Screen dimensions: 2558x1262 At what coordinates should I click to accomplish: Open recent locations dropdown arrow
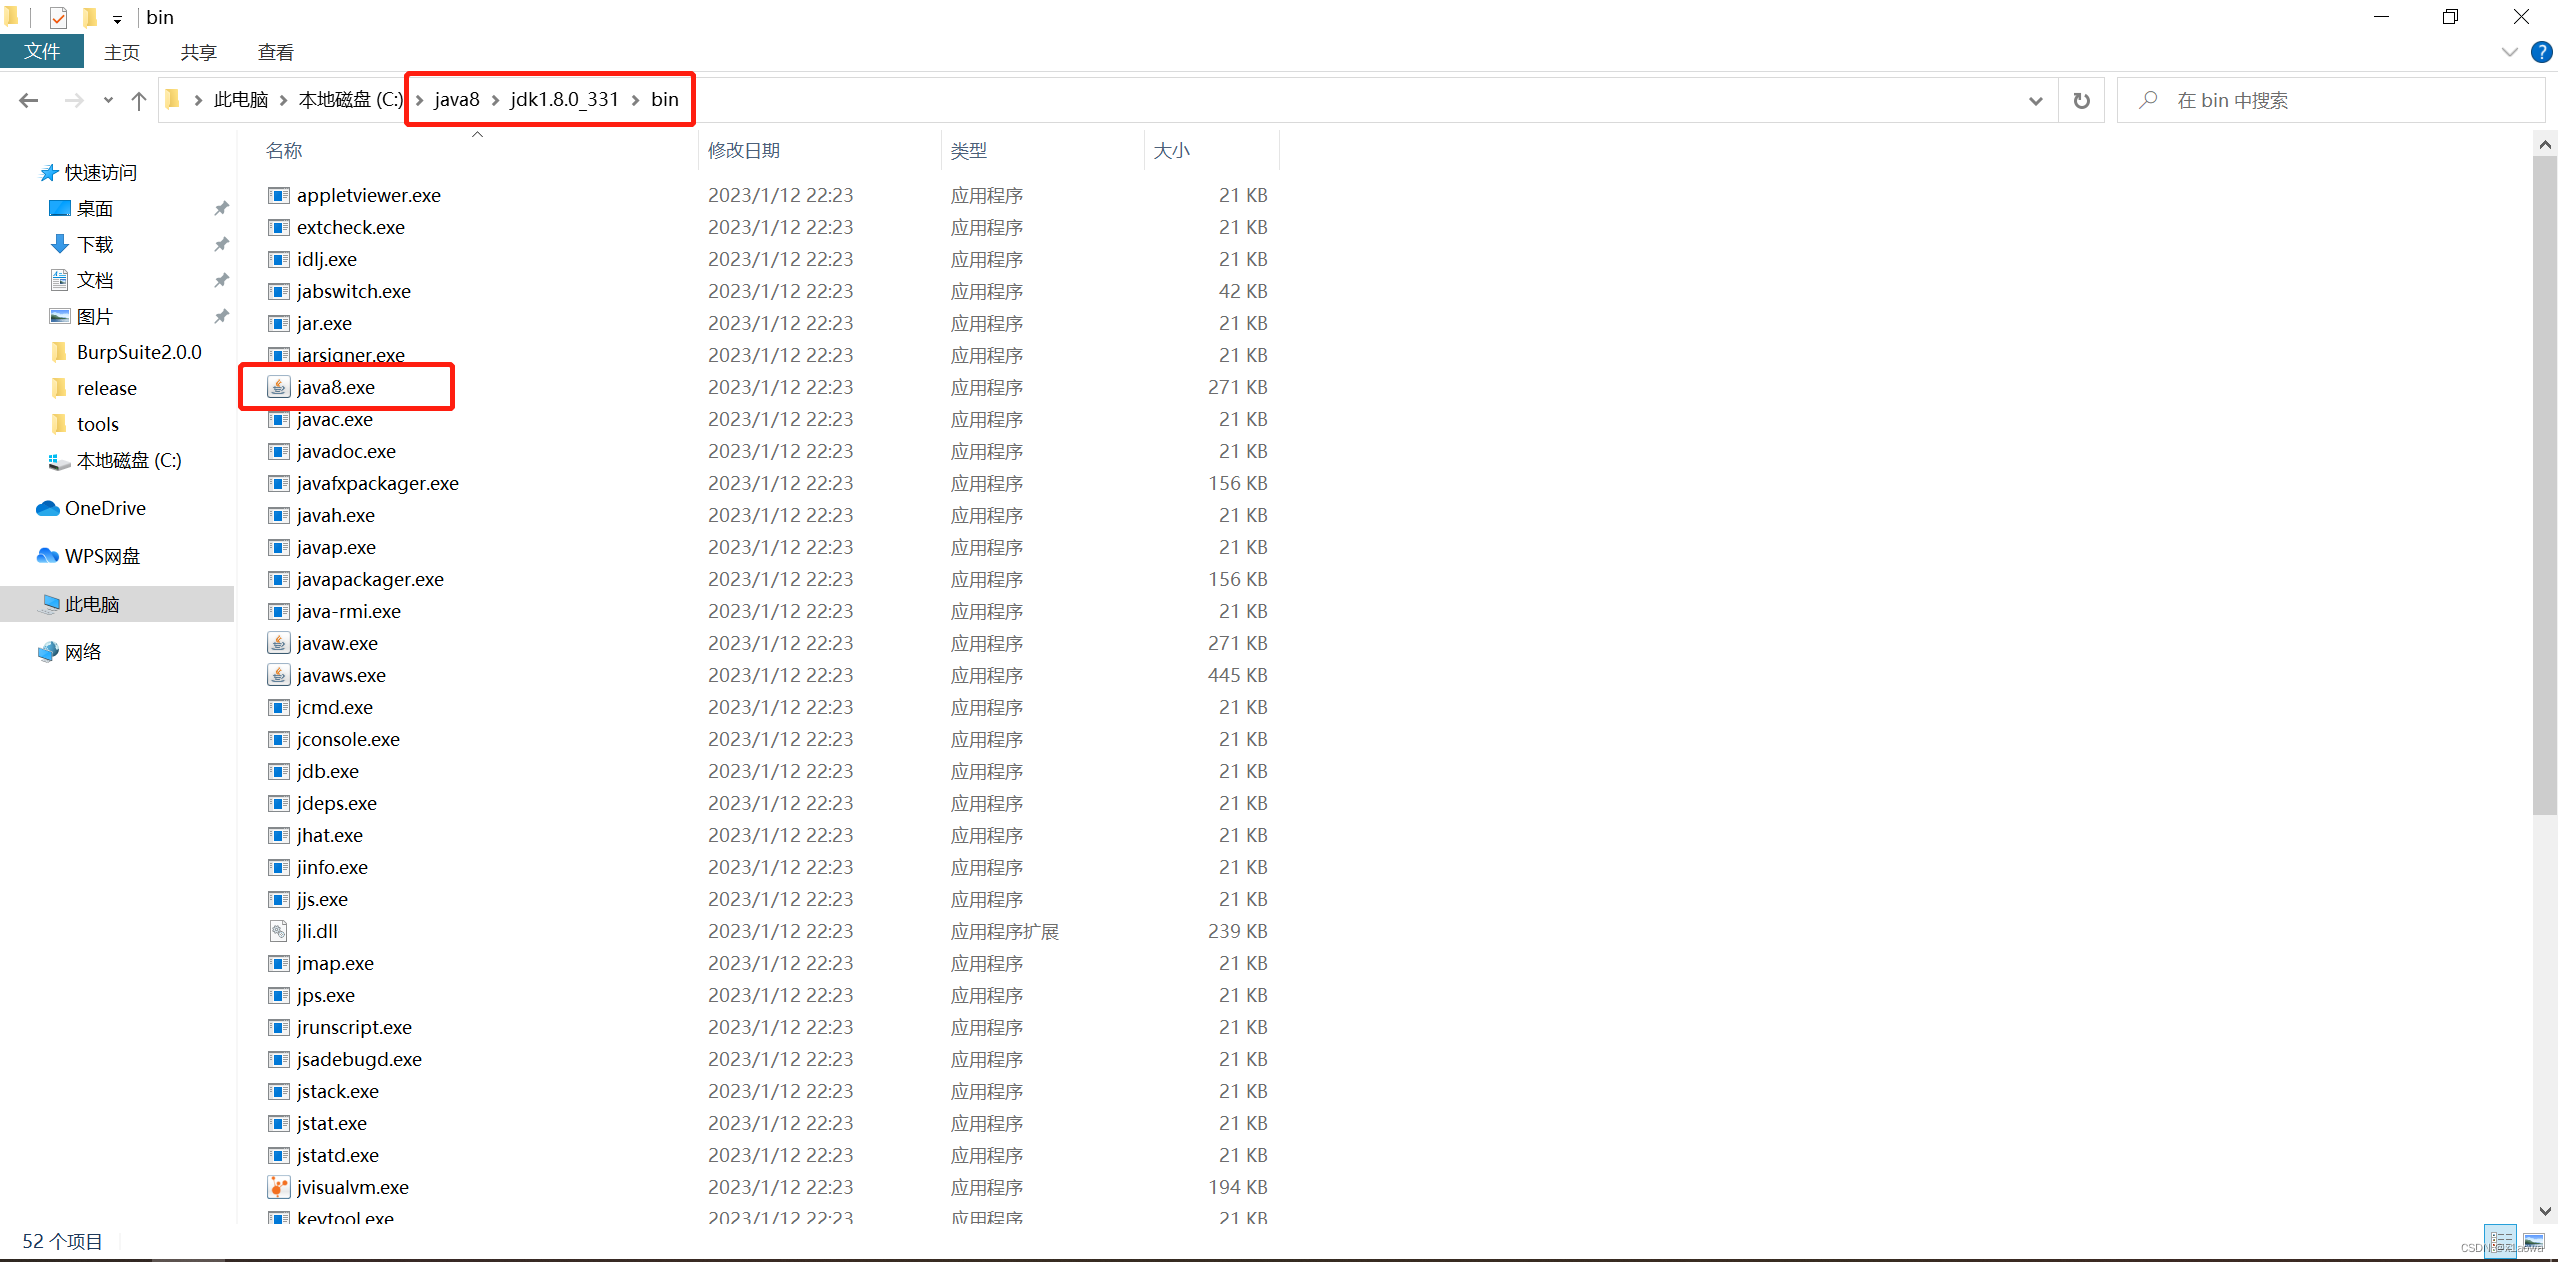pyautogui.click(x=108, y=100)
